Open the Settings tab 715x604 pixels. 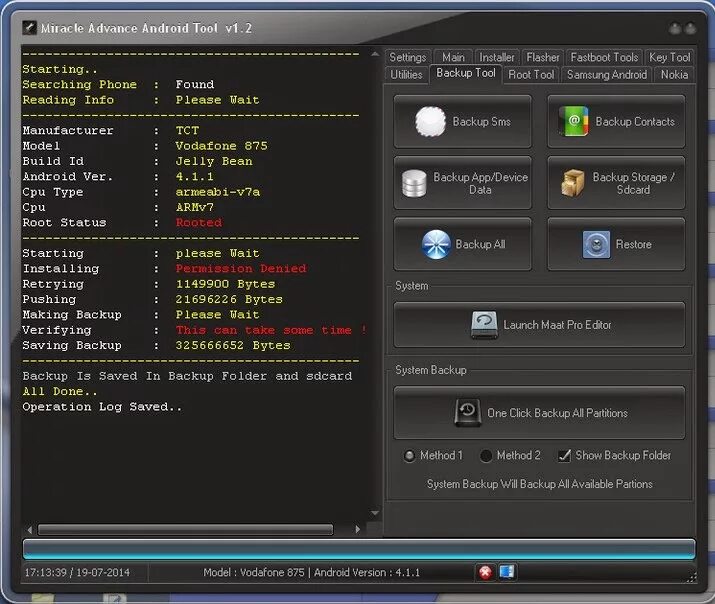408,57
